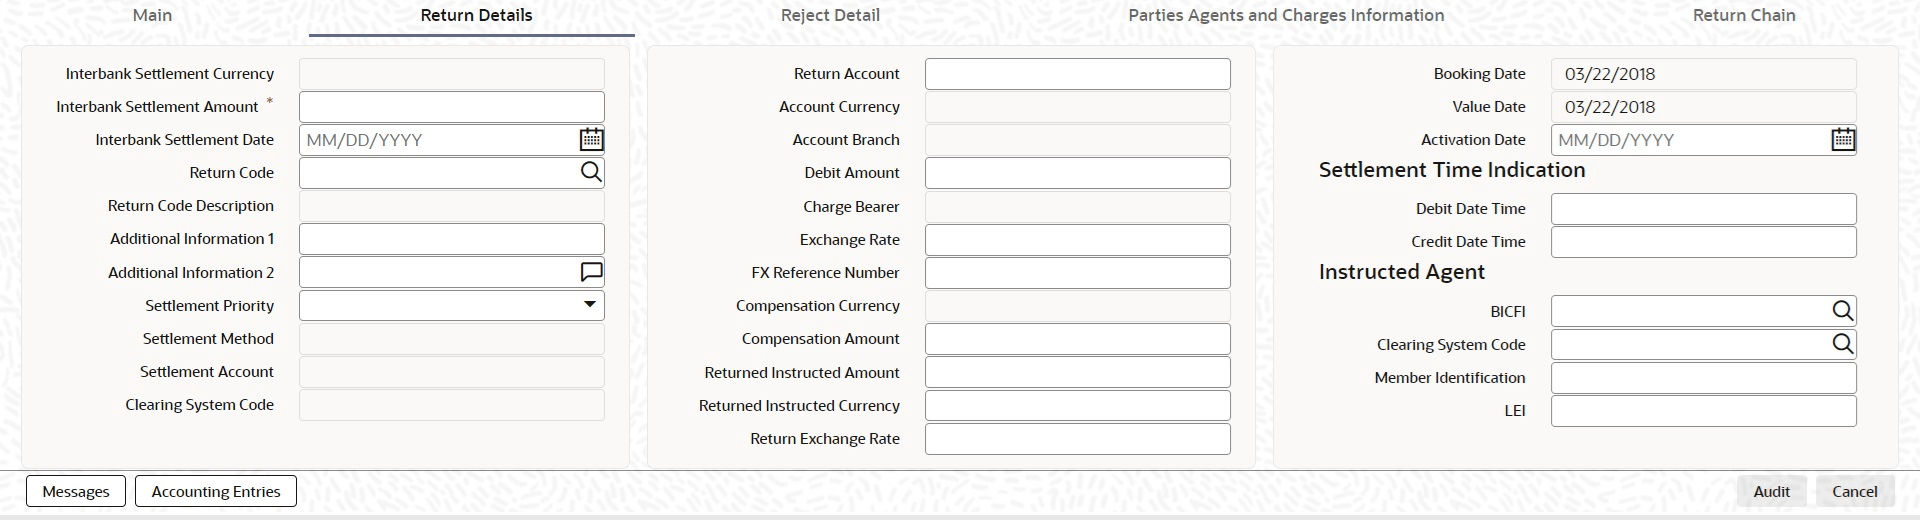Click into the Member Identification field
The width and height of the screenshot is (1920, 523).
click(x=1703, y=378)
